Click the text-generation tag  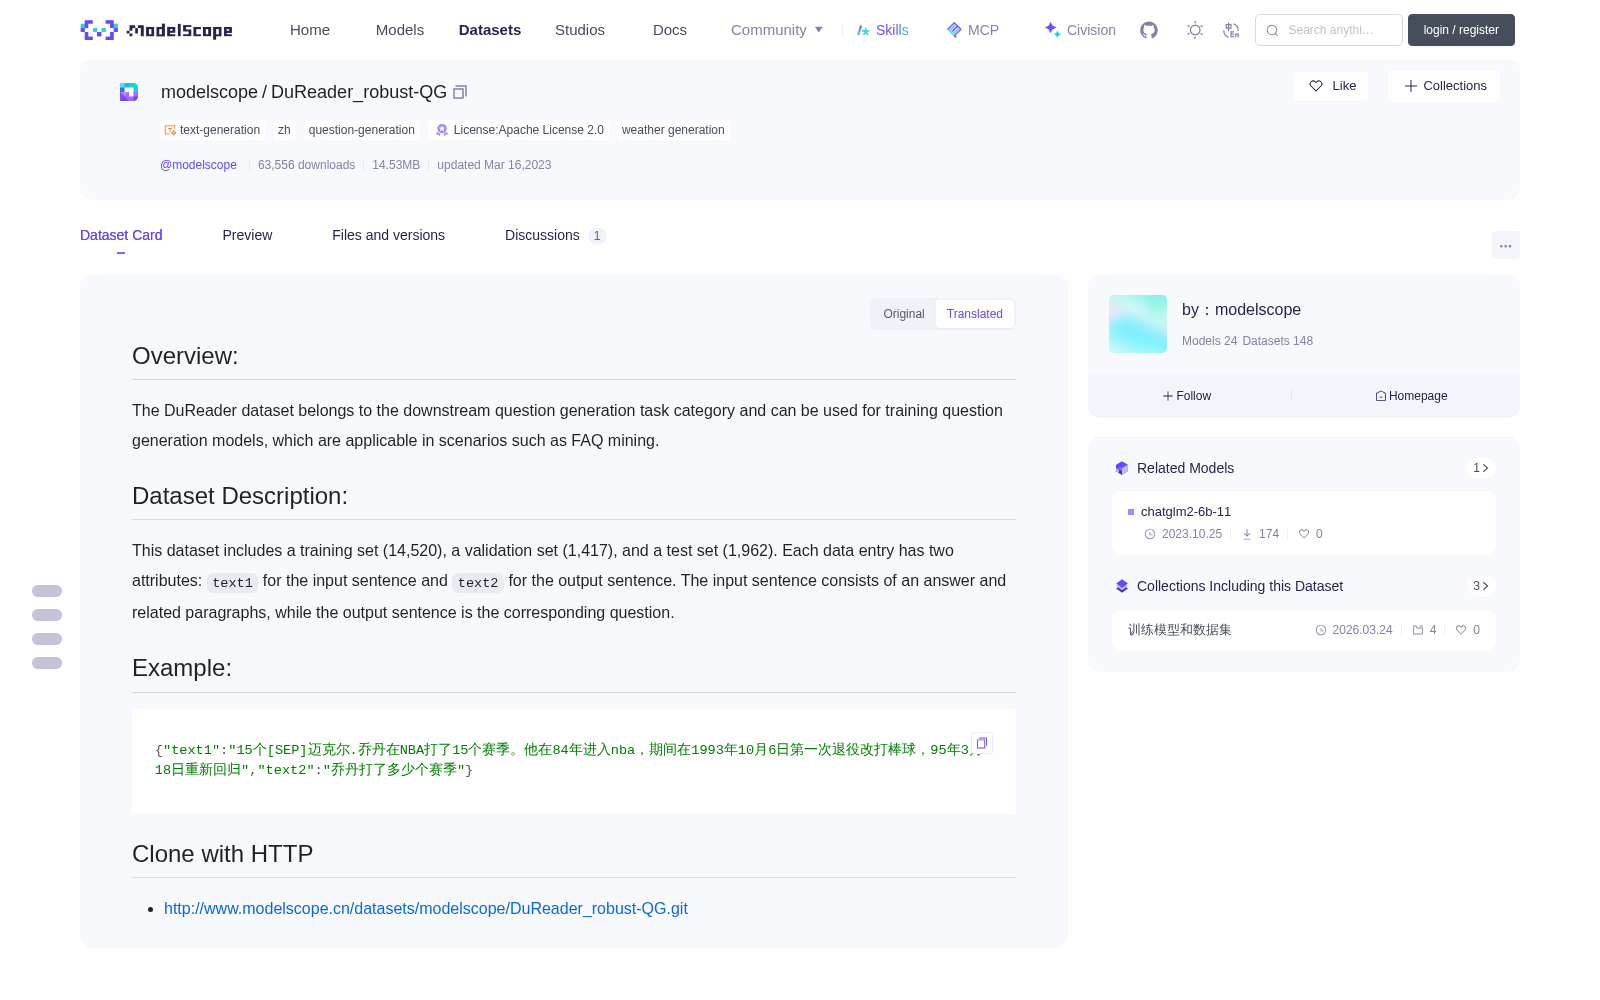(212, 130)
